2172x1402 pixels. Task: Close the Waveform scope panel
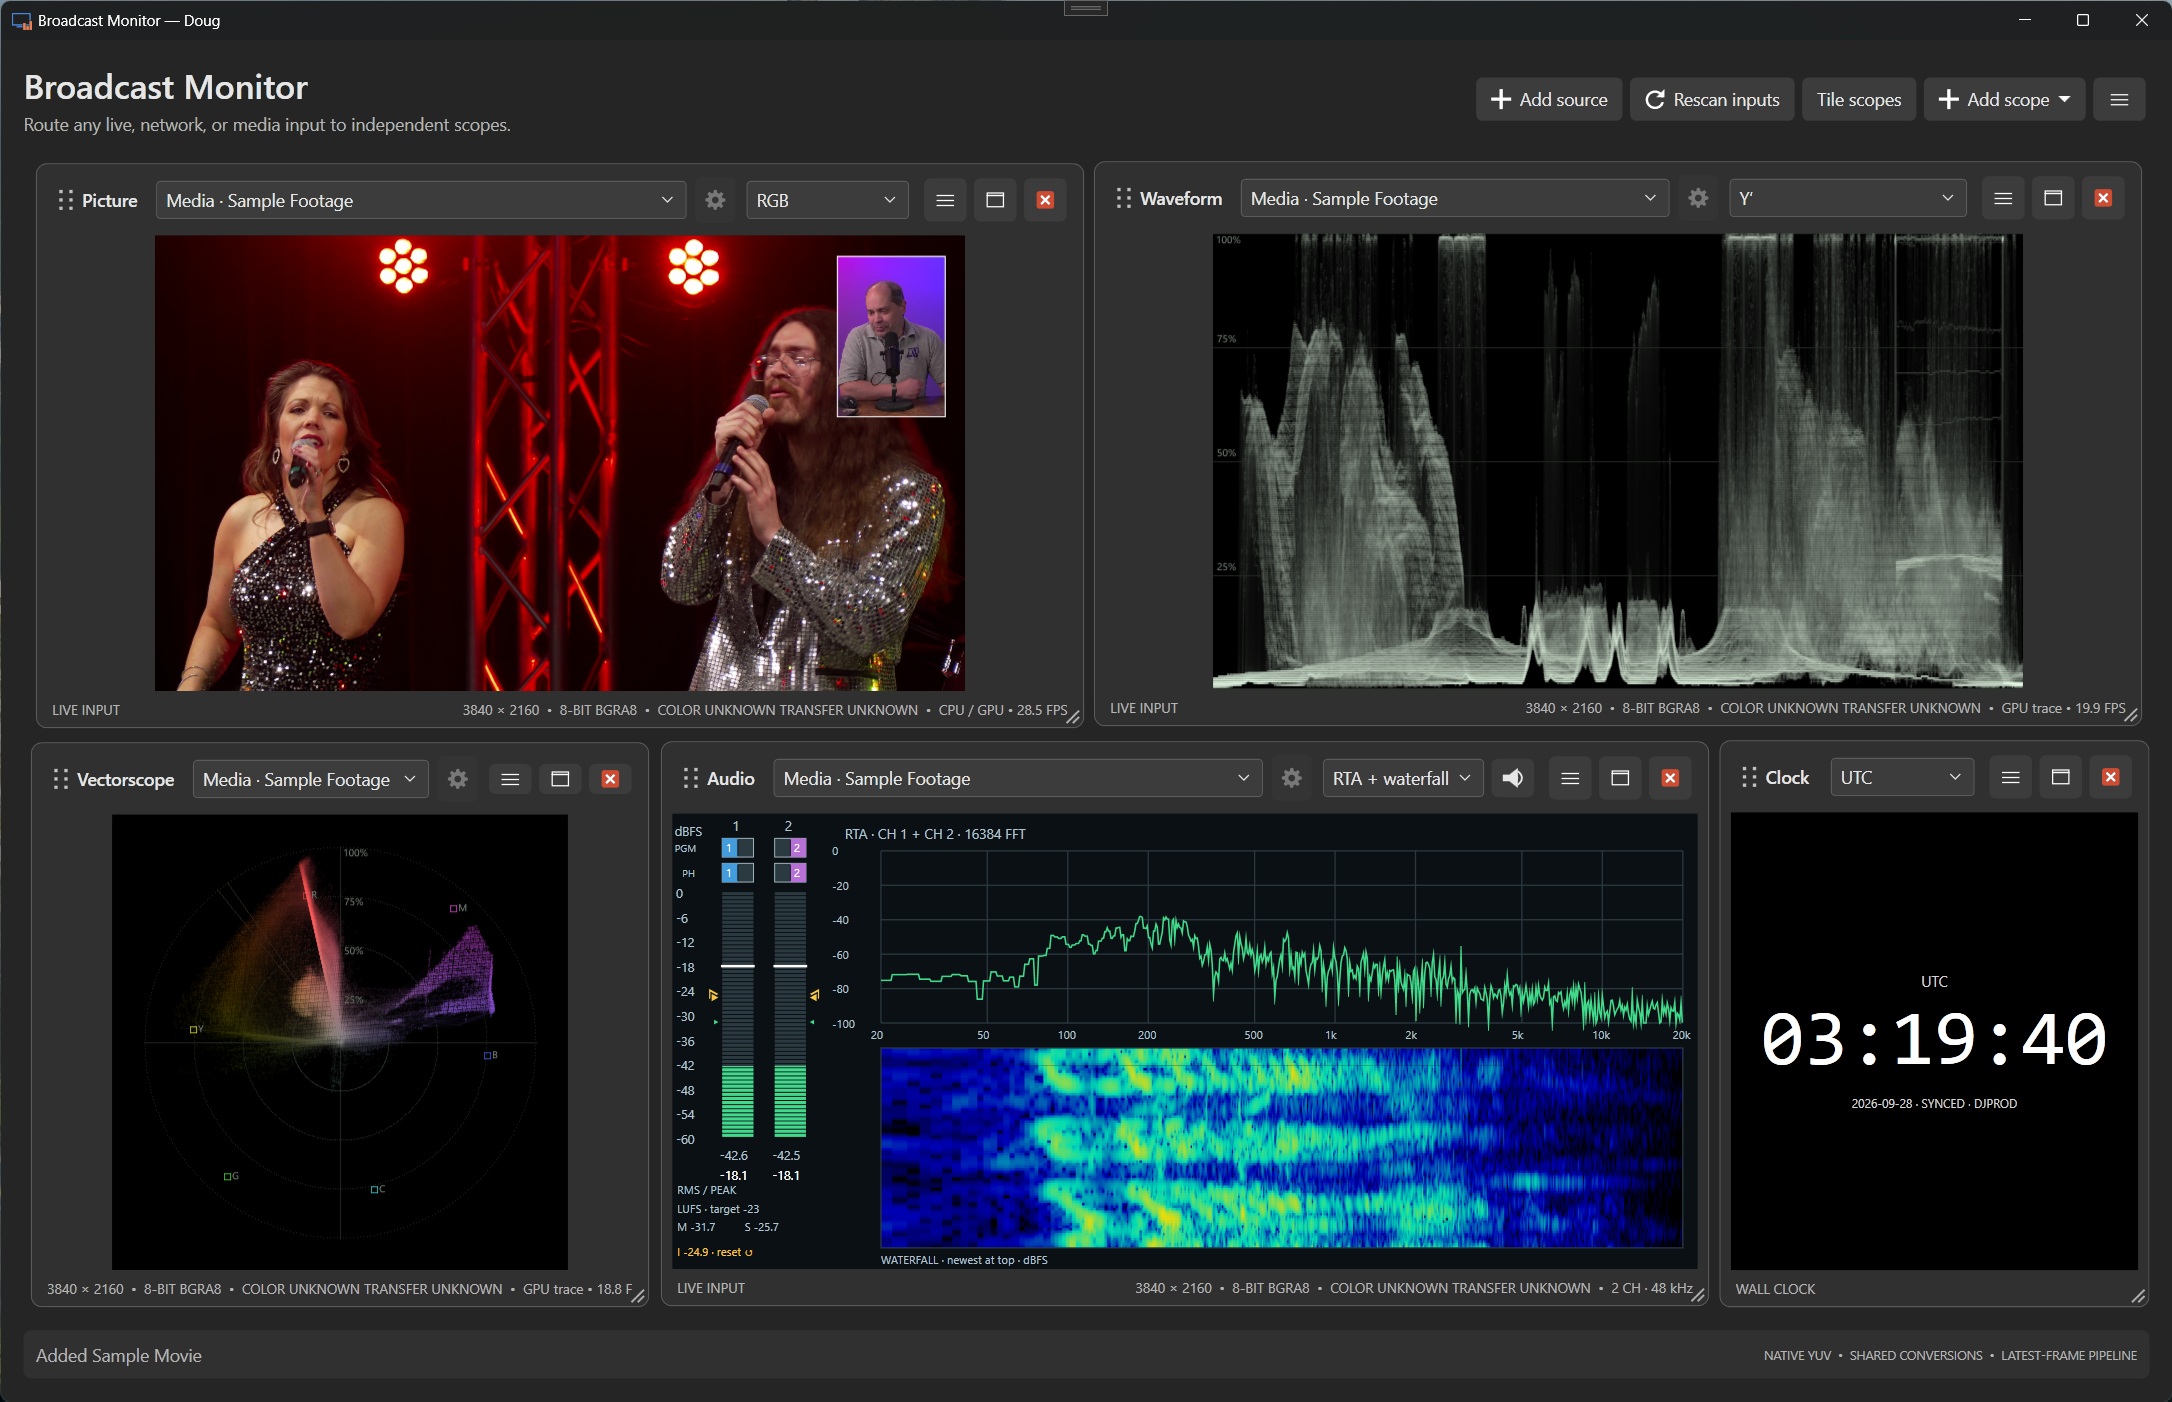(2103, 198)
